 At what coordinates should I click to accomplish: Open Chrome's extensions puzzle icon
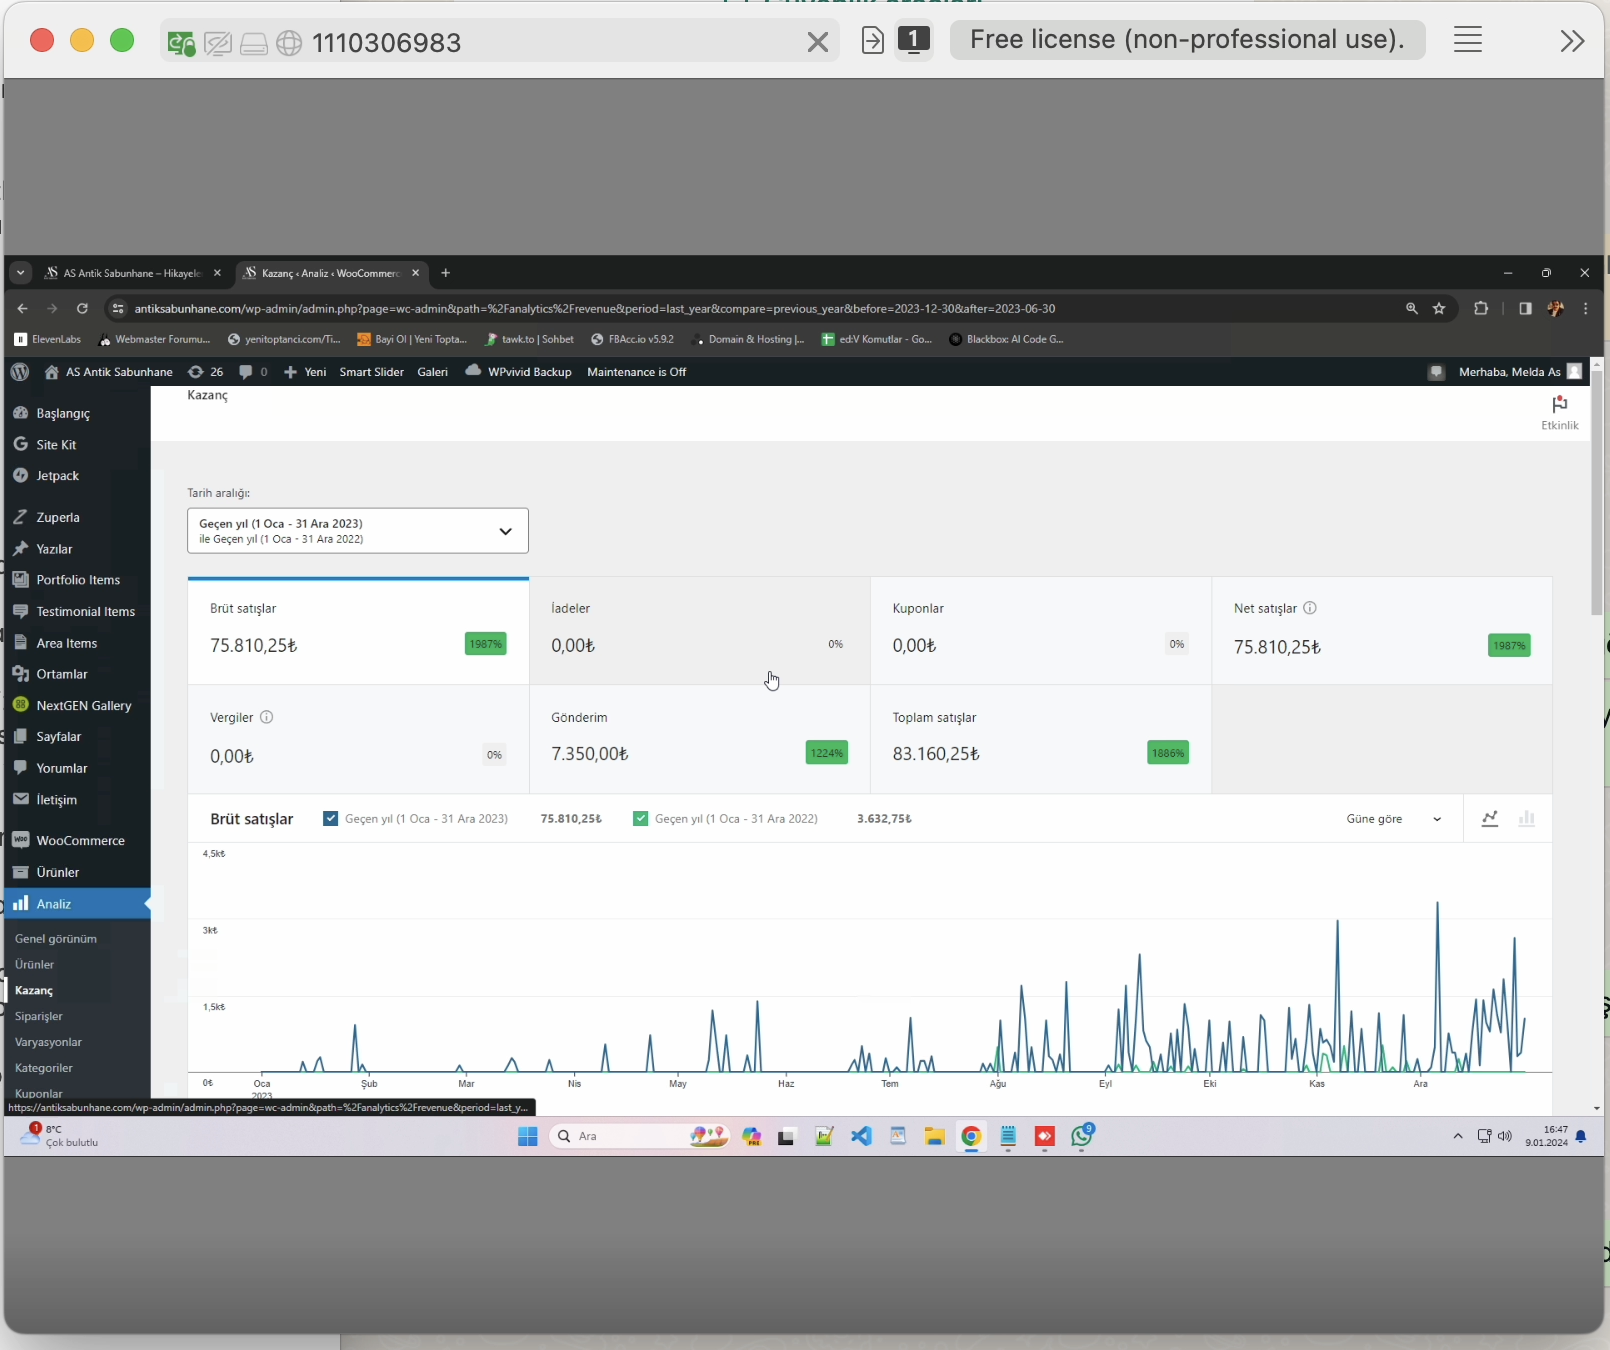click(1481, 309)
